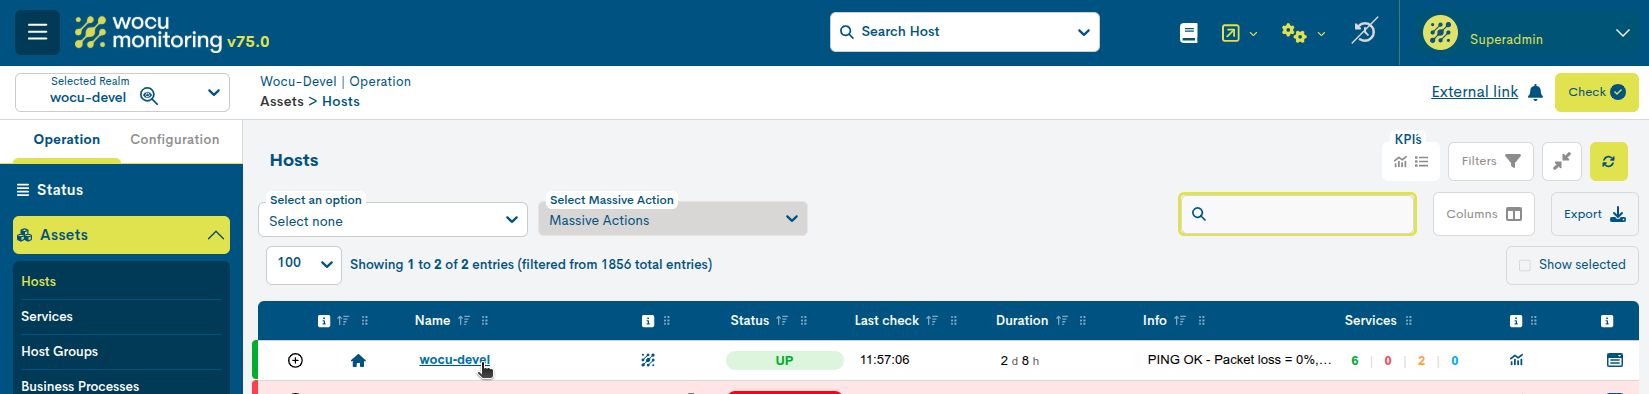Show KPIs list view icon
Viewport: 1649px width, 394px height.
pyautogui.click(x=1422, y=162)
